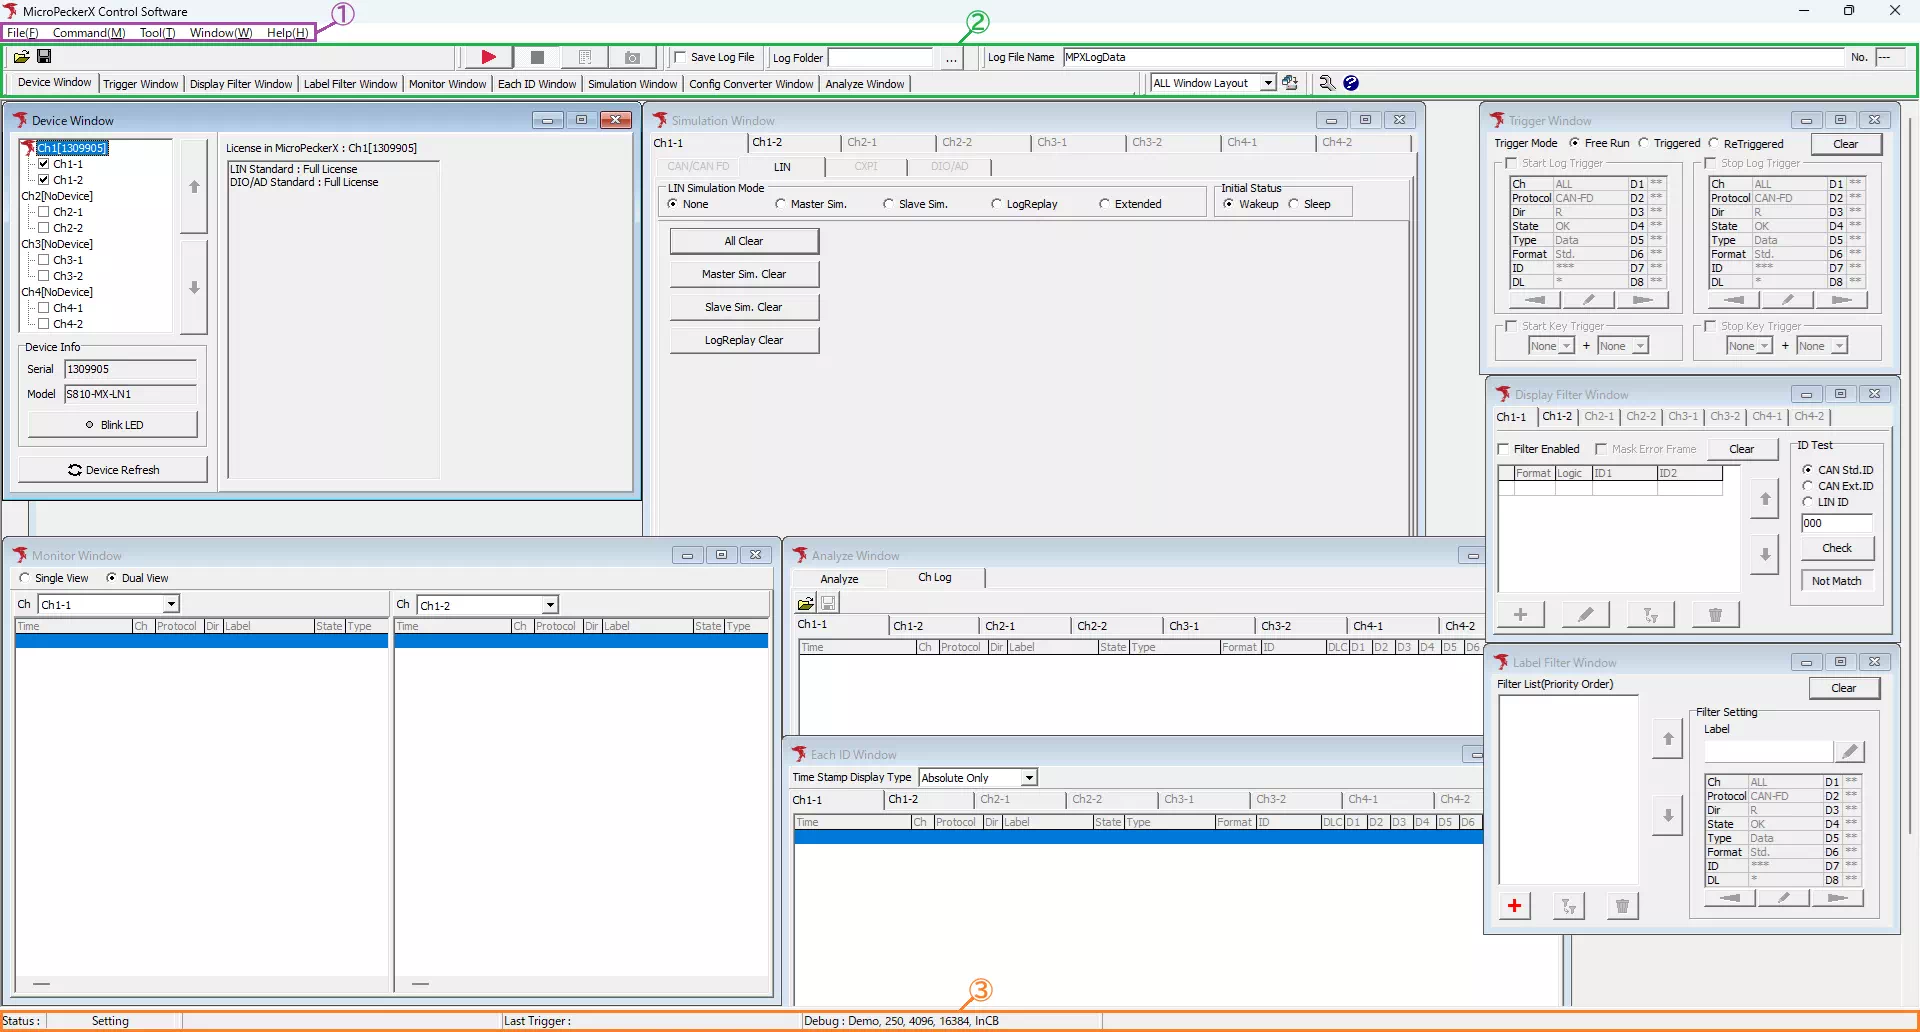Start logging with the red Play icon
The width and height of the screenshot is (1920, 1032).
(x=488, y=57)
